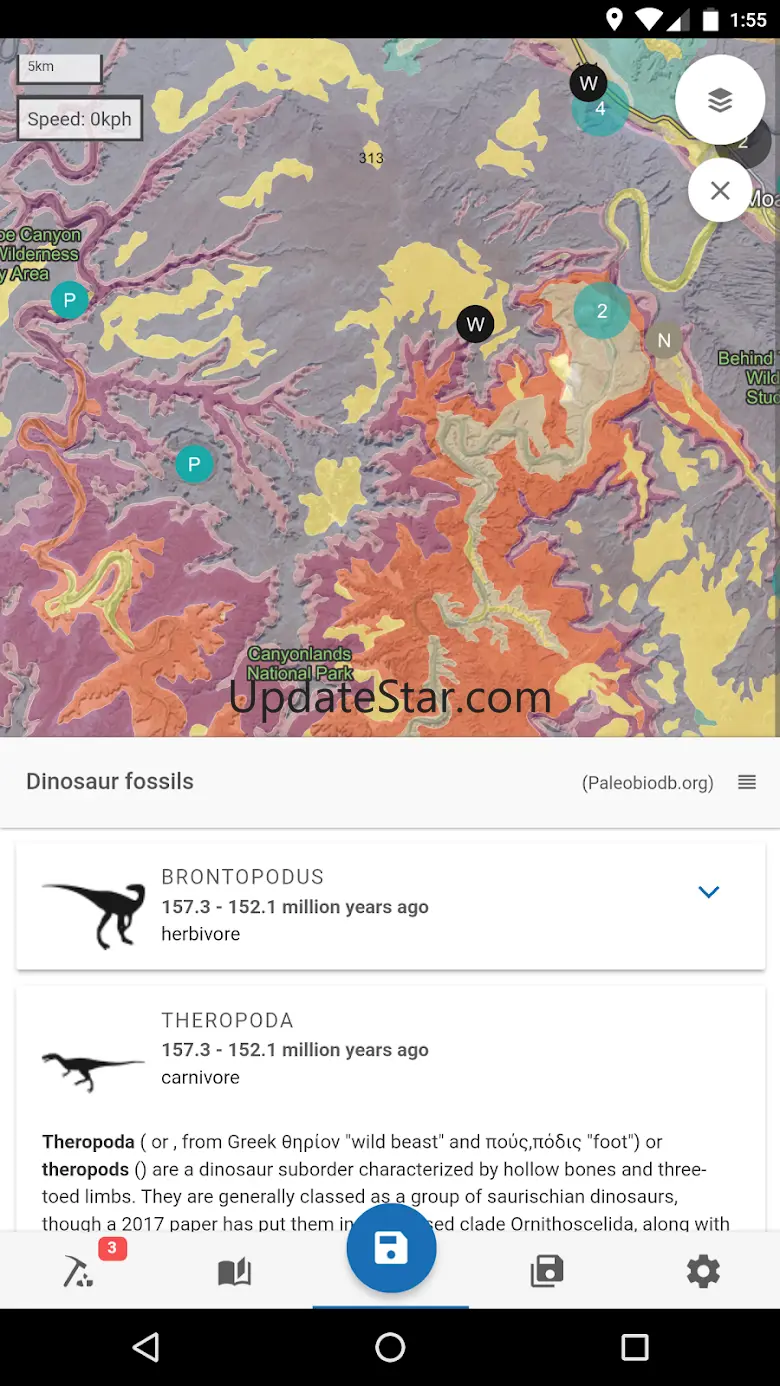This screenshot has width=780, height=1386.
Task: Expand the Brontopodus card chevron
Action: tap(709, 892)
